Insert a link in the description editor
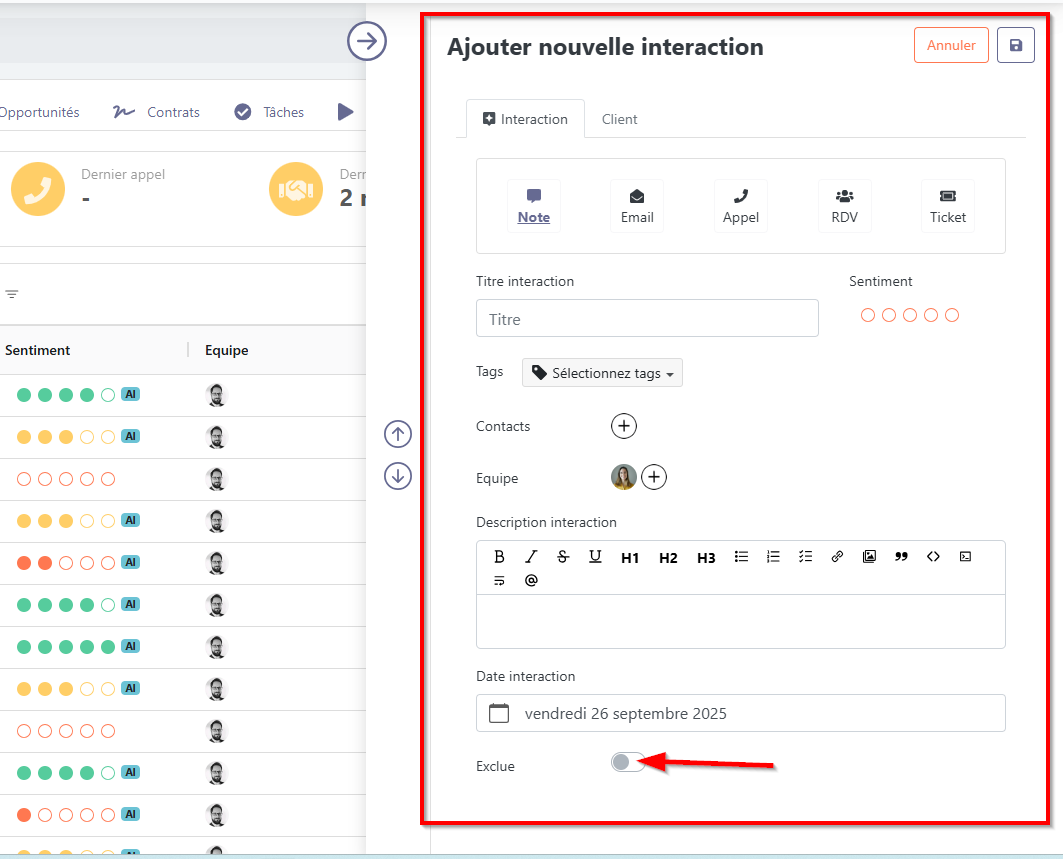This screenshot has height=859, width=1063. [837, 557]
